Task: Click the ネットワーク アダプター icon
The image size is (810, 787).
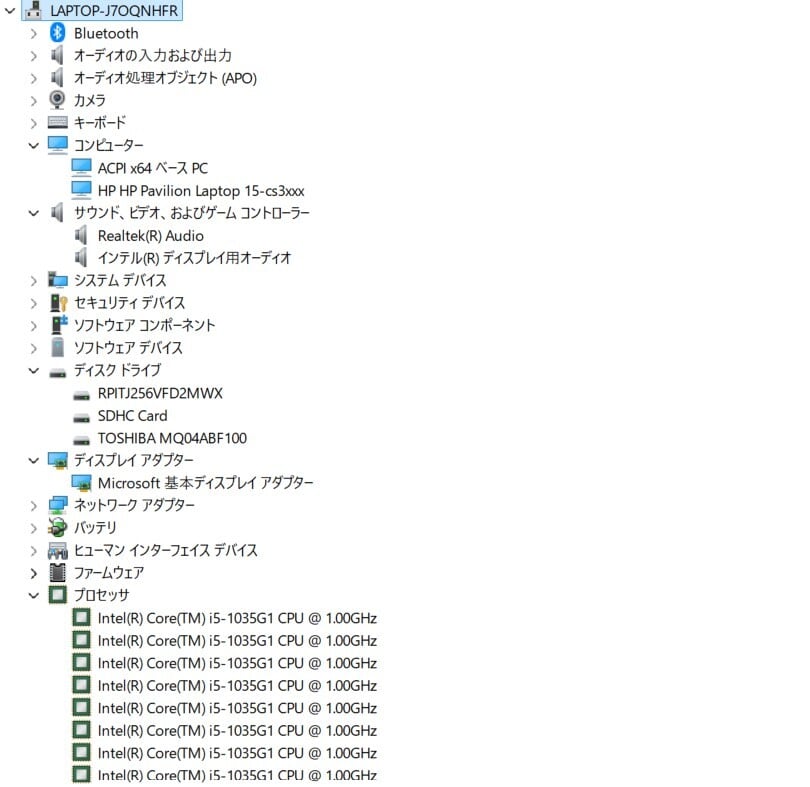Action: pos(57,505)
